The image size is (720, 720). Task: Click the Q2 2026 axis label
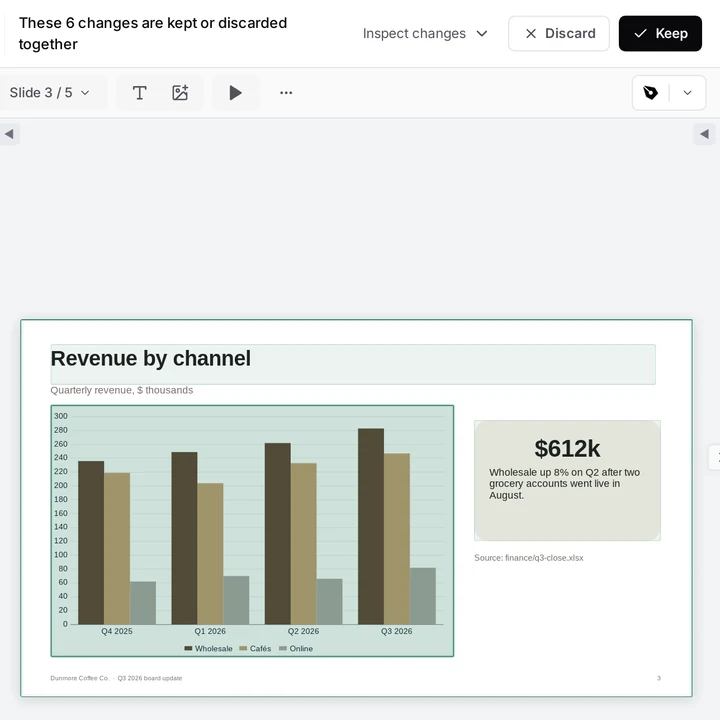tap(303, 631)
